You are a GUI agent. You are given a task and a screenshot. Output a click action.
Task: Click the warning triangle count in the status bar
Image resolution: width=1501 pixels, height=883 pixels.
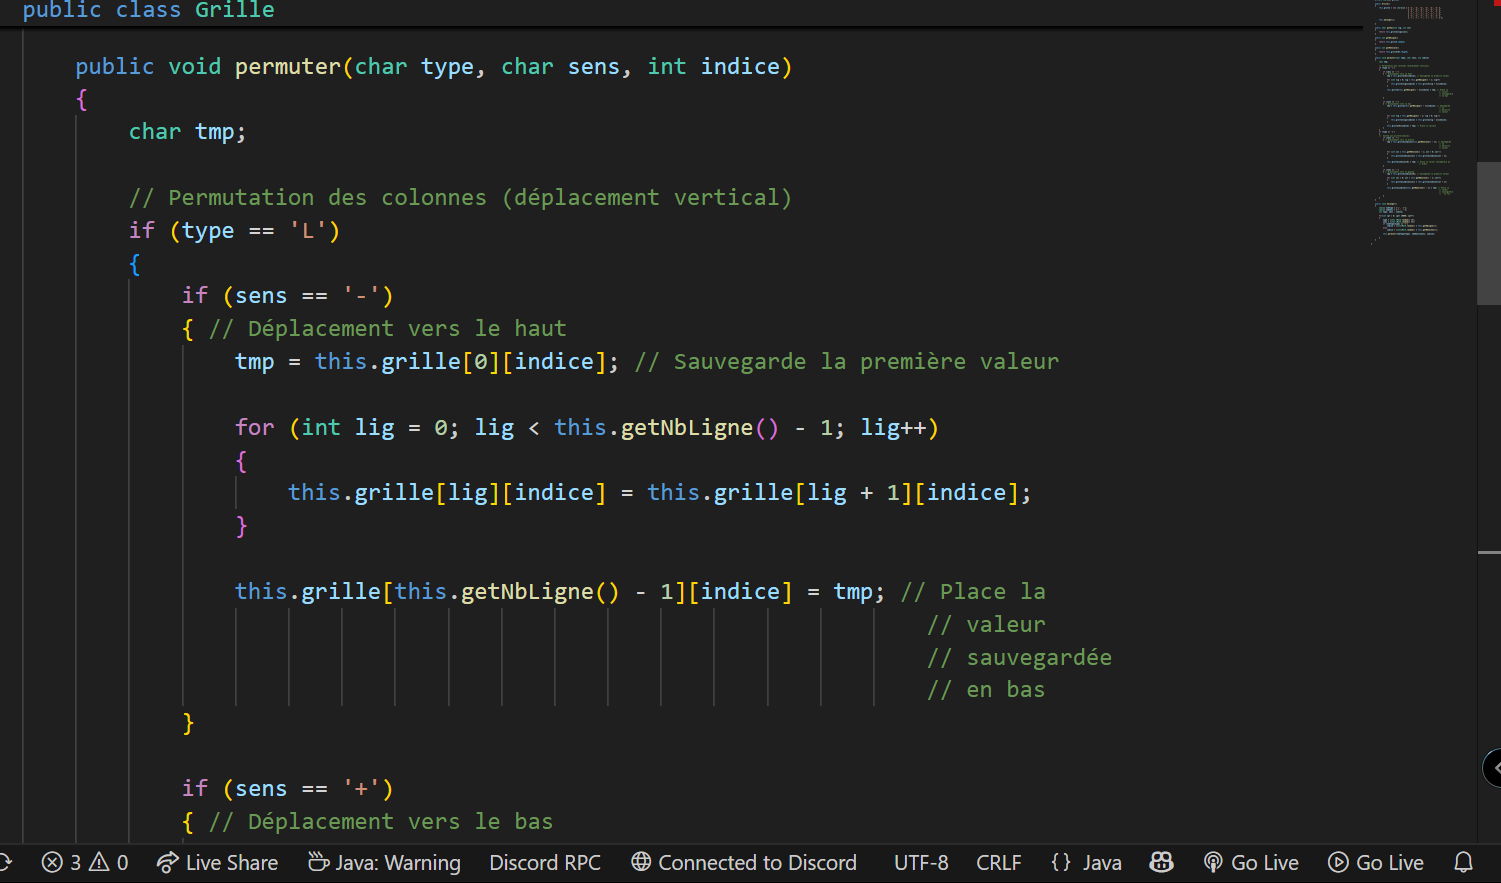click(x=109, y=862)
